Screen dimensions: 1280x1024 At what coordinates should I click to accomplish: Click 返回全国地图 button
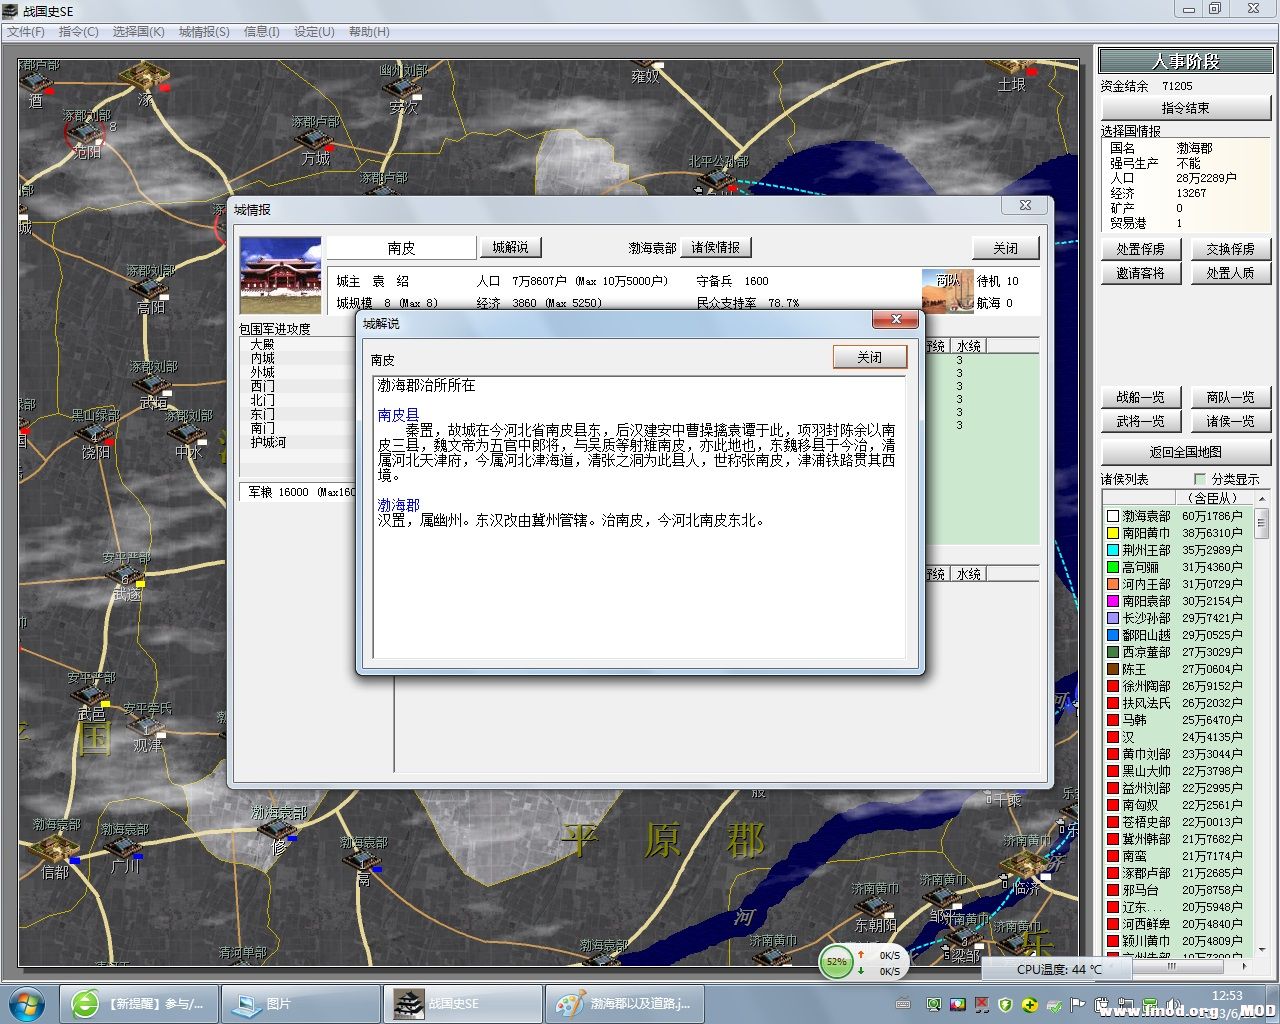1185,452
